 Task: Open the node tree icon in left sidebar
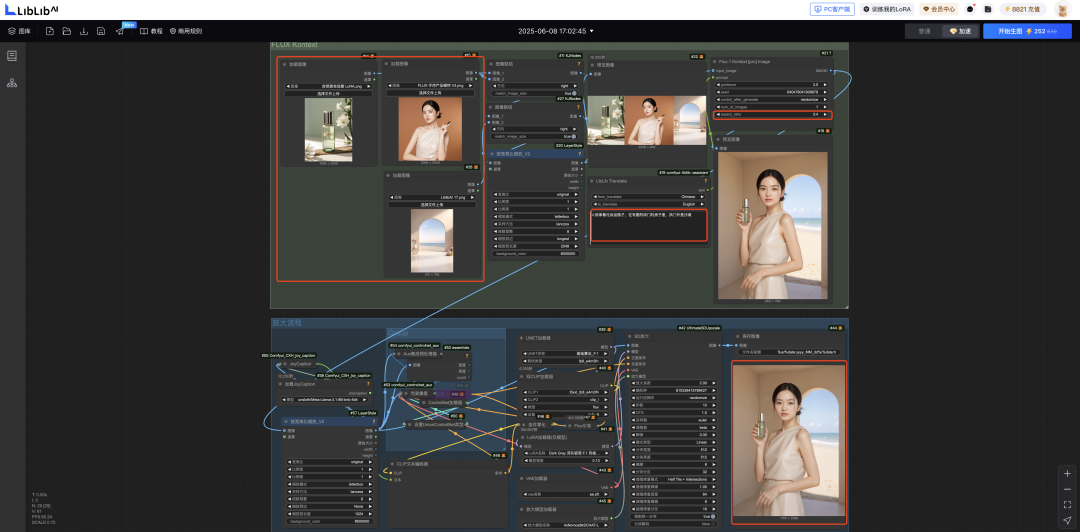[12, 83]
